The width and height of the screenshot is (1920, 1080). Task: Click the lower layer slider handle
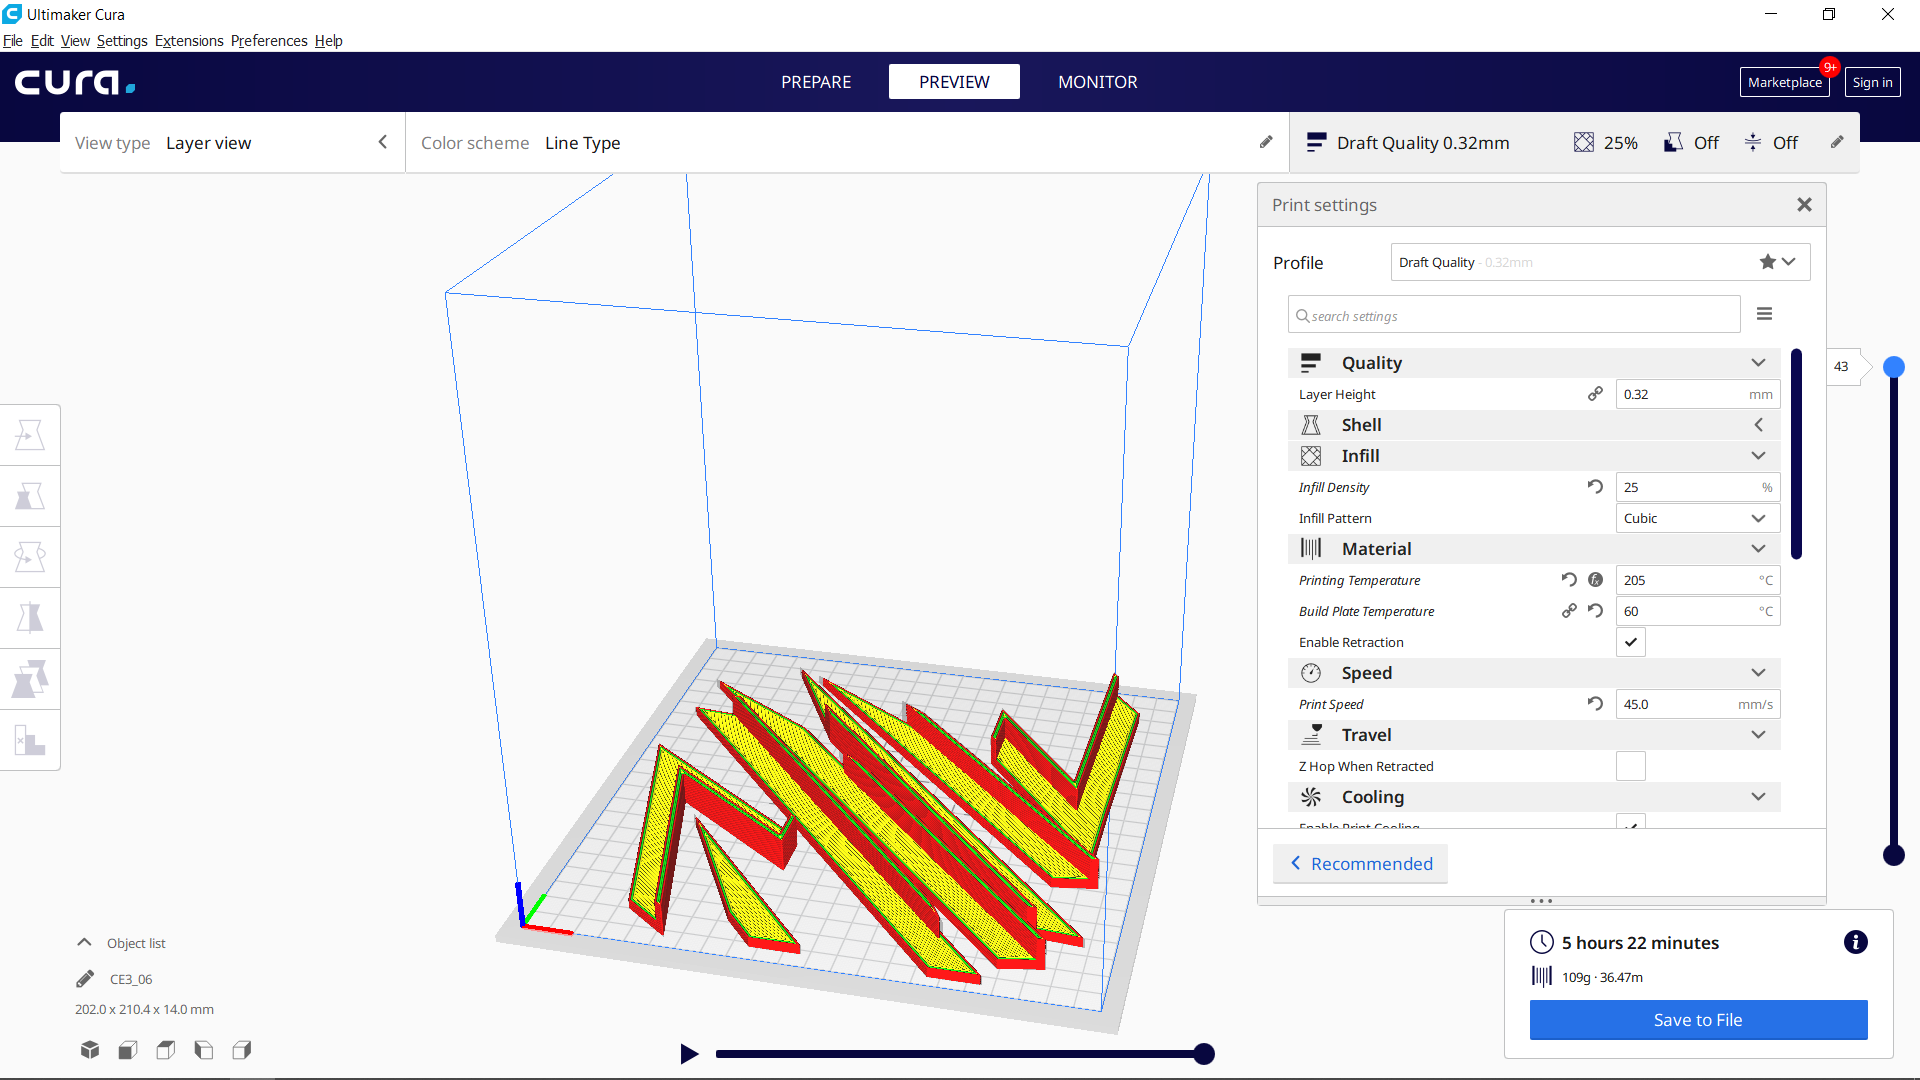click(x=1893, y=854)
